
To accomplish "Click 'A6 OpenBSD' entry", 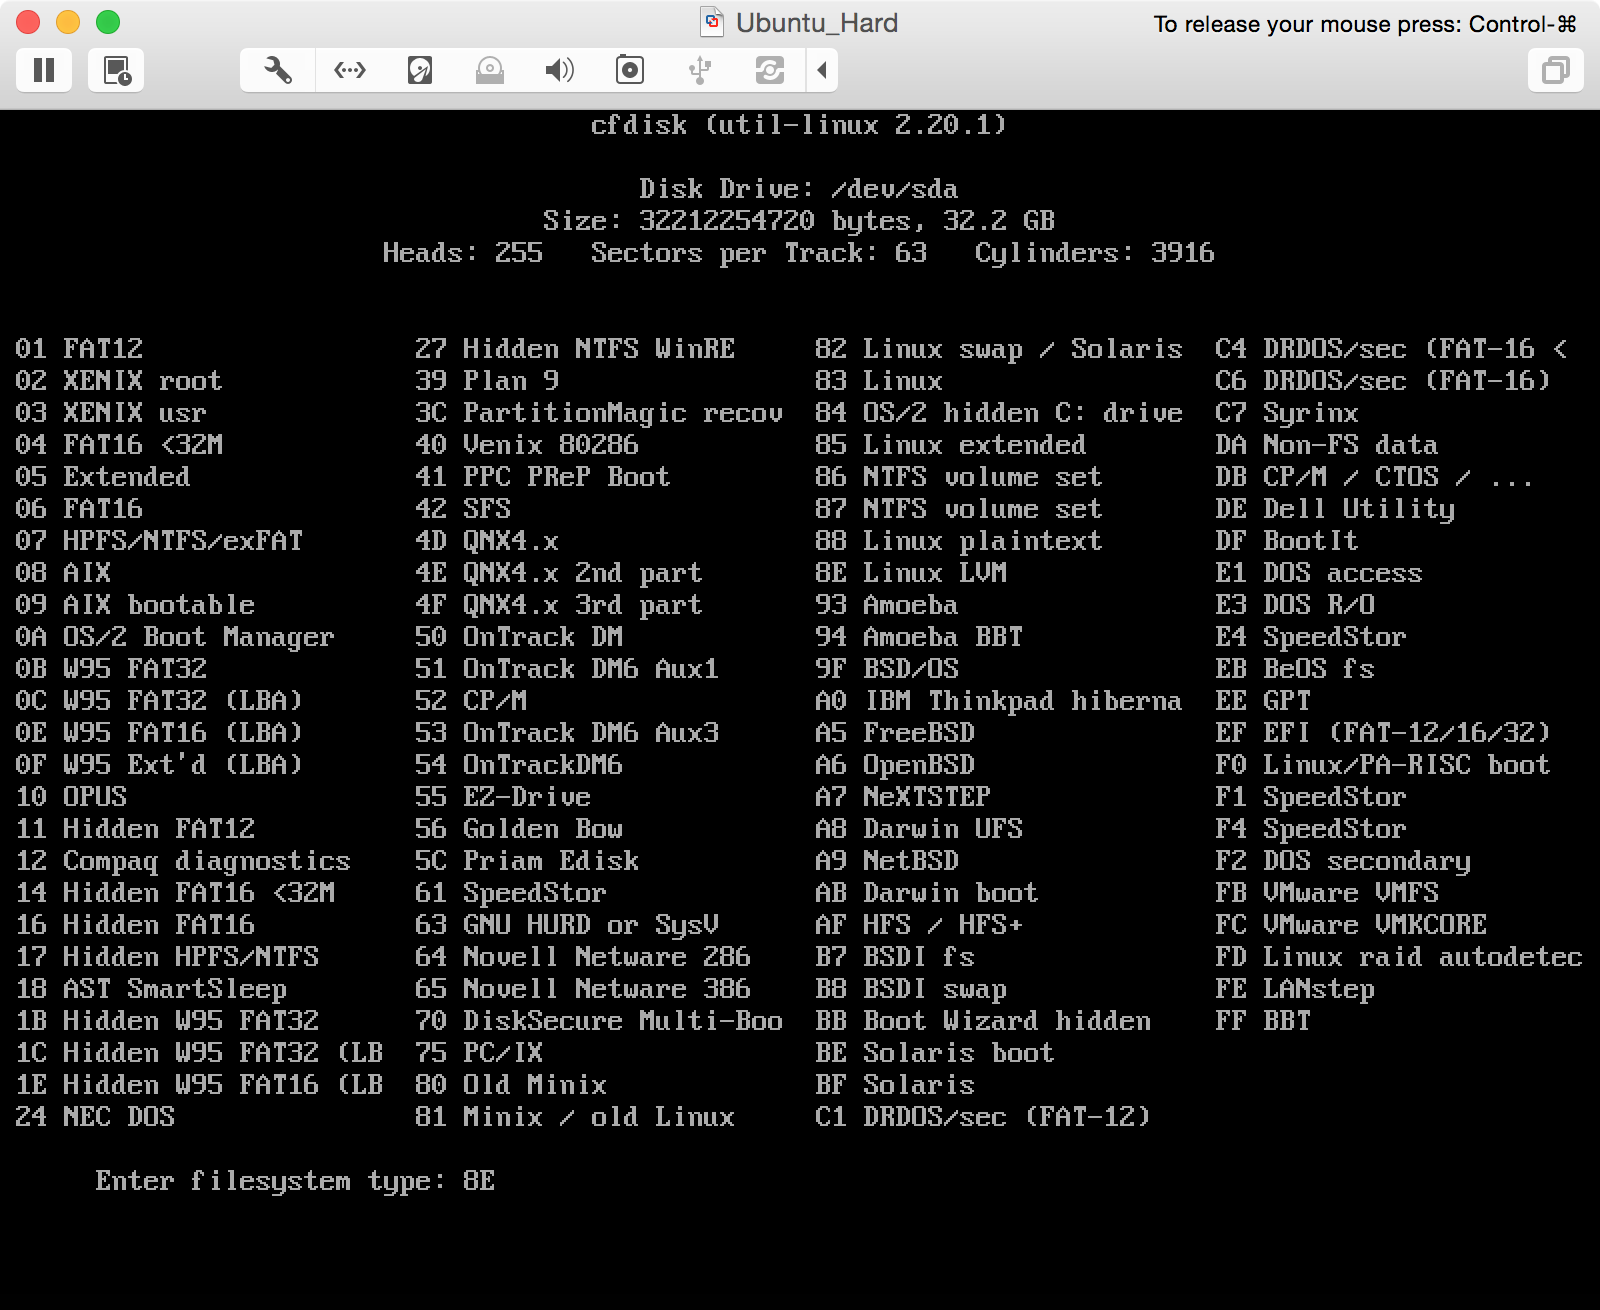I will [x=895, y=765].
